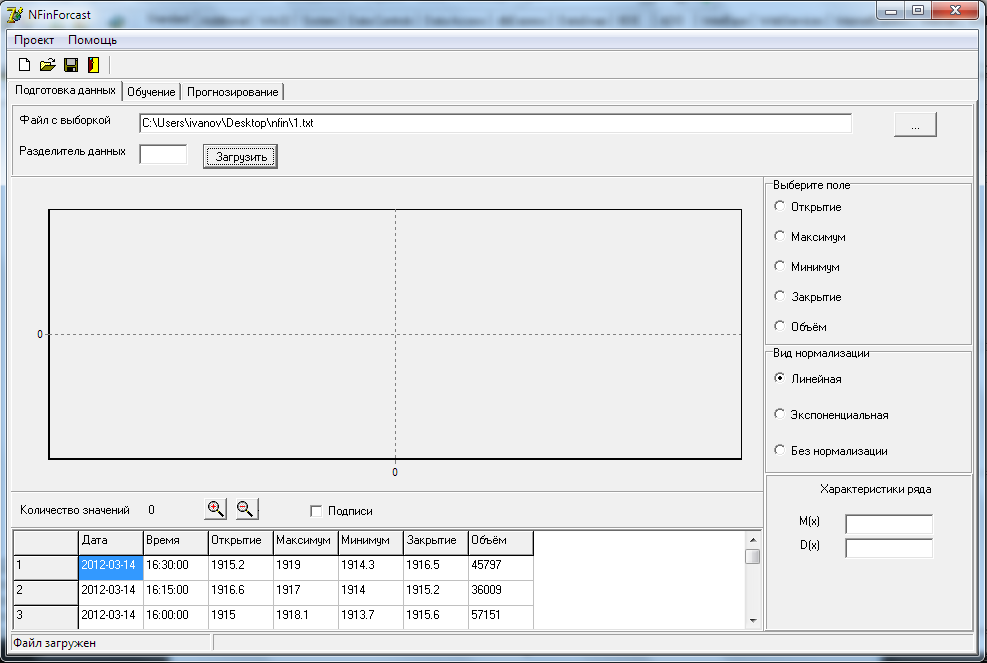This screenshot has width=987, height=663.
Task: Switch to the Прогнозирование tab
Action: (x=232, y=92)
